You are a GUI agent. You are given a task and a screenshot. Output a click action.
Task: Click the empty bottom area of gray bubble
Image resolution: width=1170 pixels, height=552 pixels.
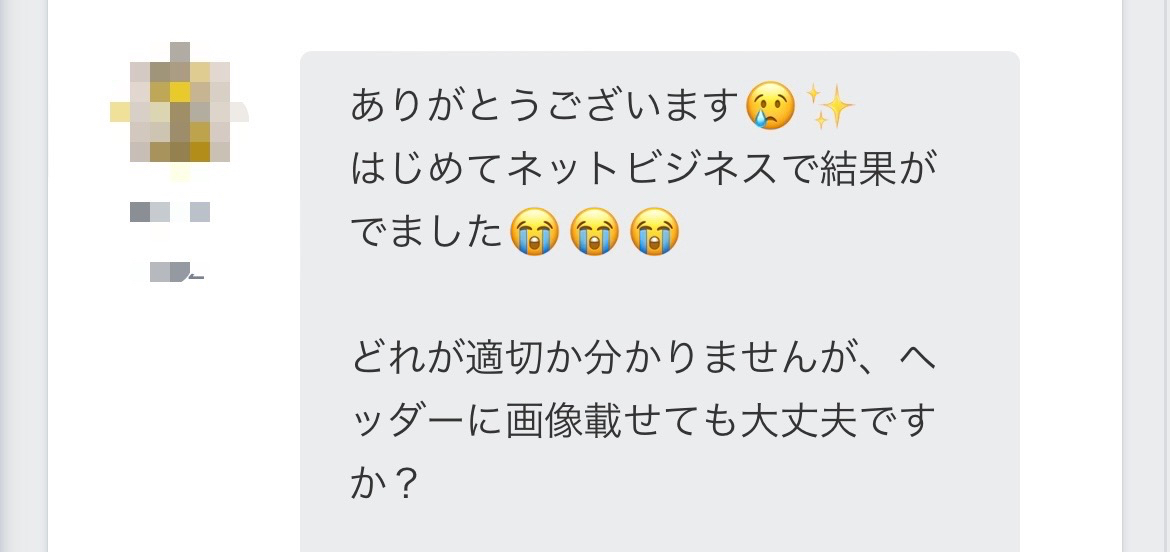(x=660, y=531)
